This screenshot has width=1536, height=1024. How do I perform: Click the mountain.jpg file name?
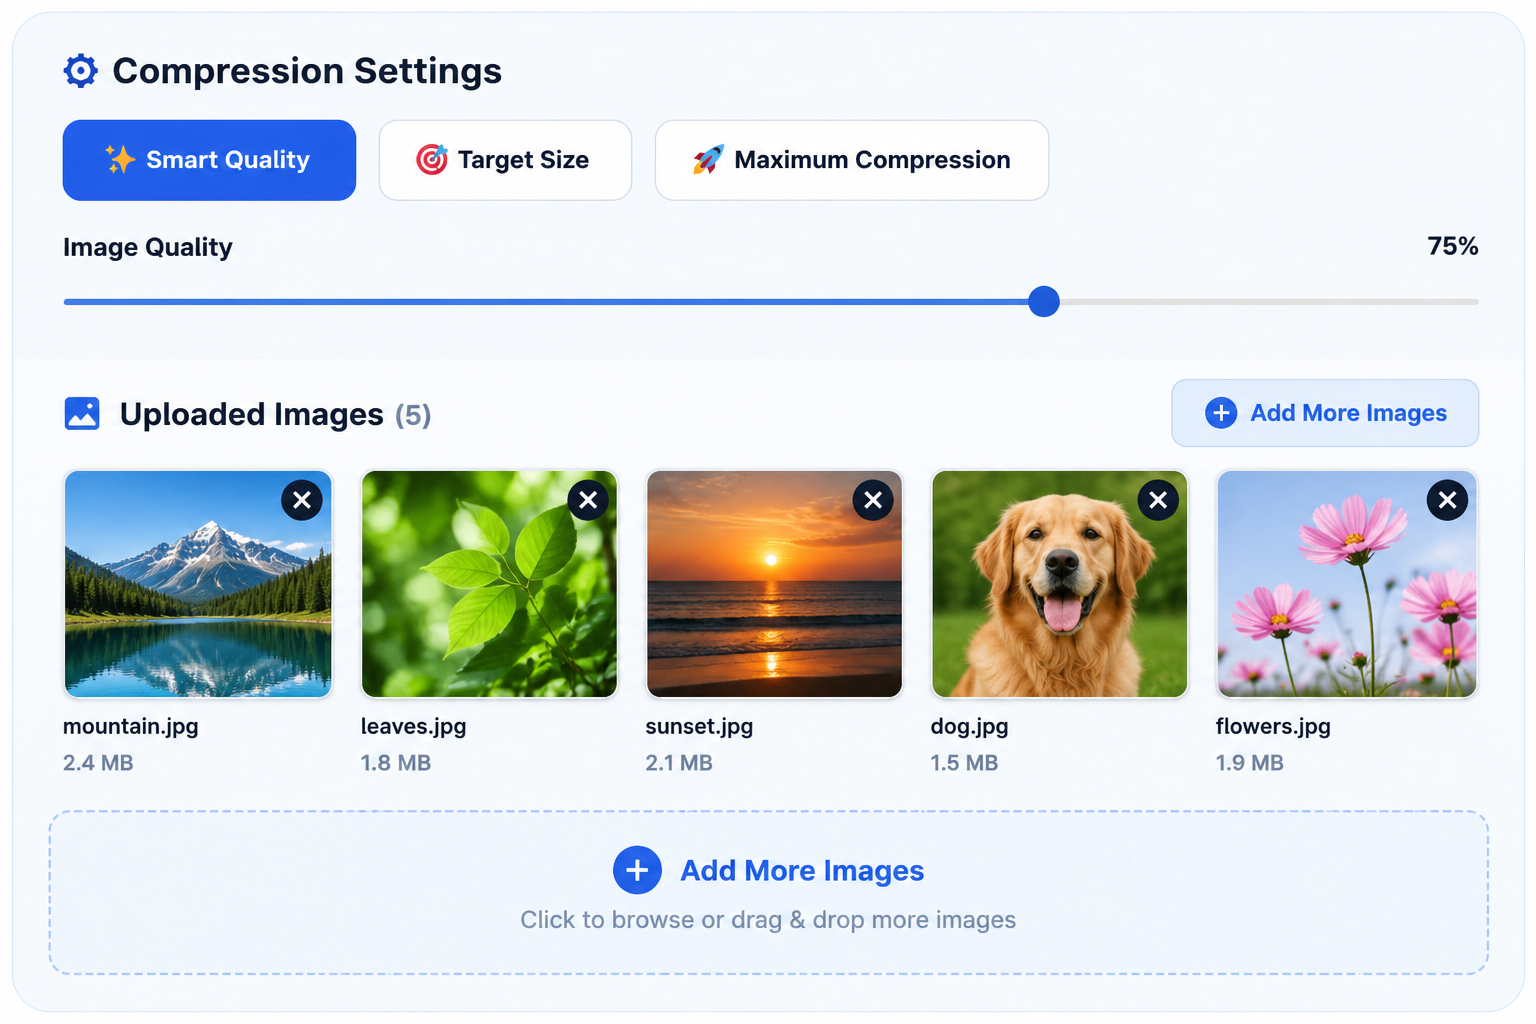pyautogui.click(x=131, y=727)
